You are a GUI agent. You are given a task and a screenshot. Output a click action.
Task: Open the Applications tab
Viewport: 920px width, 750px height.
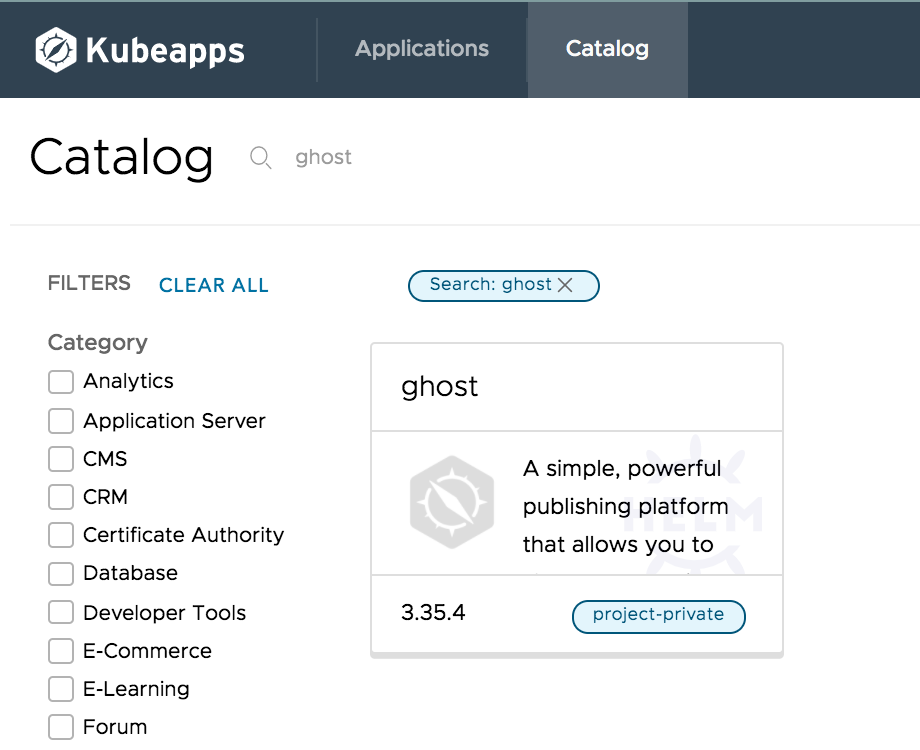(422, 49)
